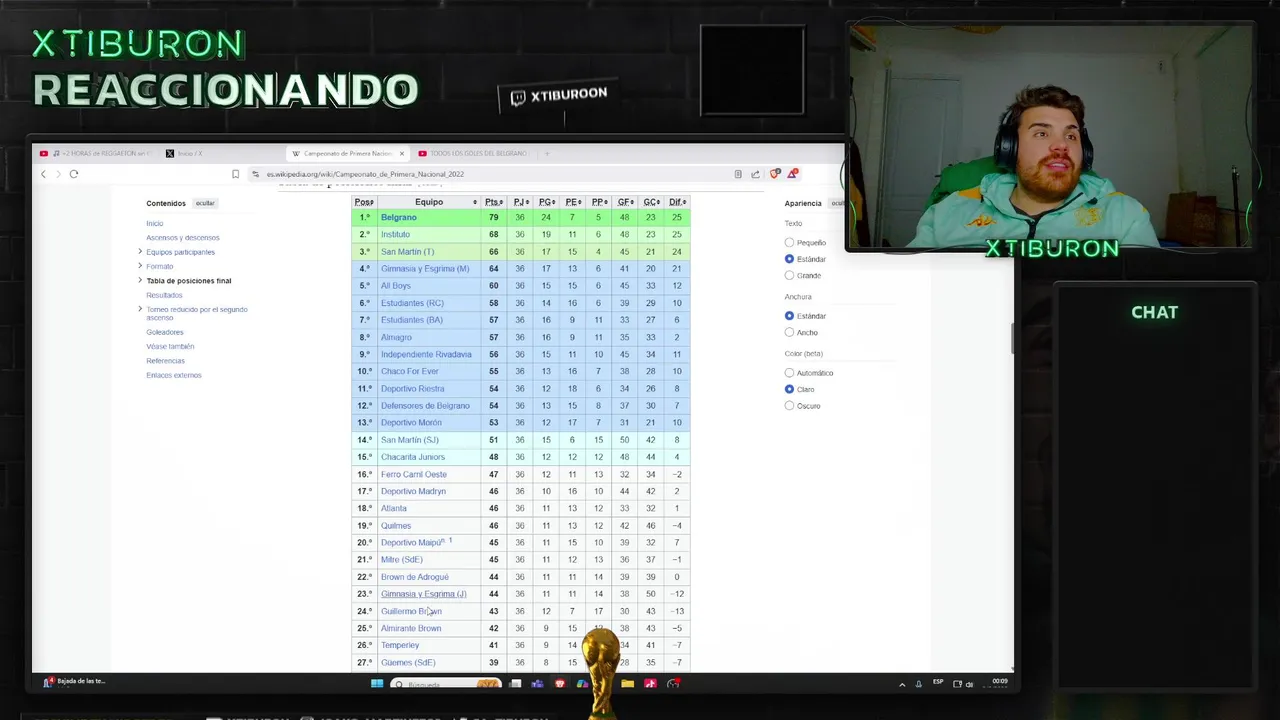Open Chacarita Juniors team link
This screenshot has height=720, width=1280.
[x=413, y=457]
